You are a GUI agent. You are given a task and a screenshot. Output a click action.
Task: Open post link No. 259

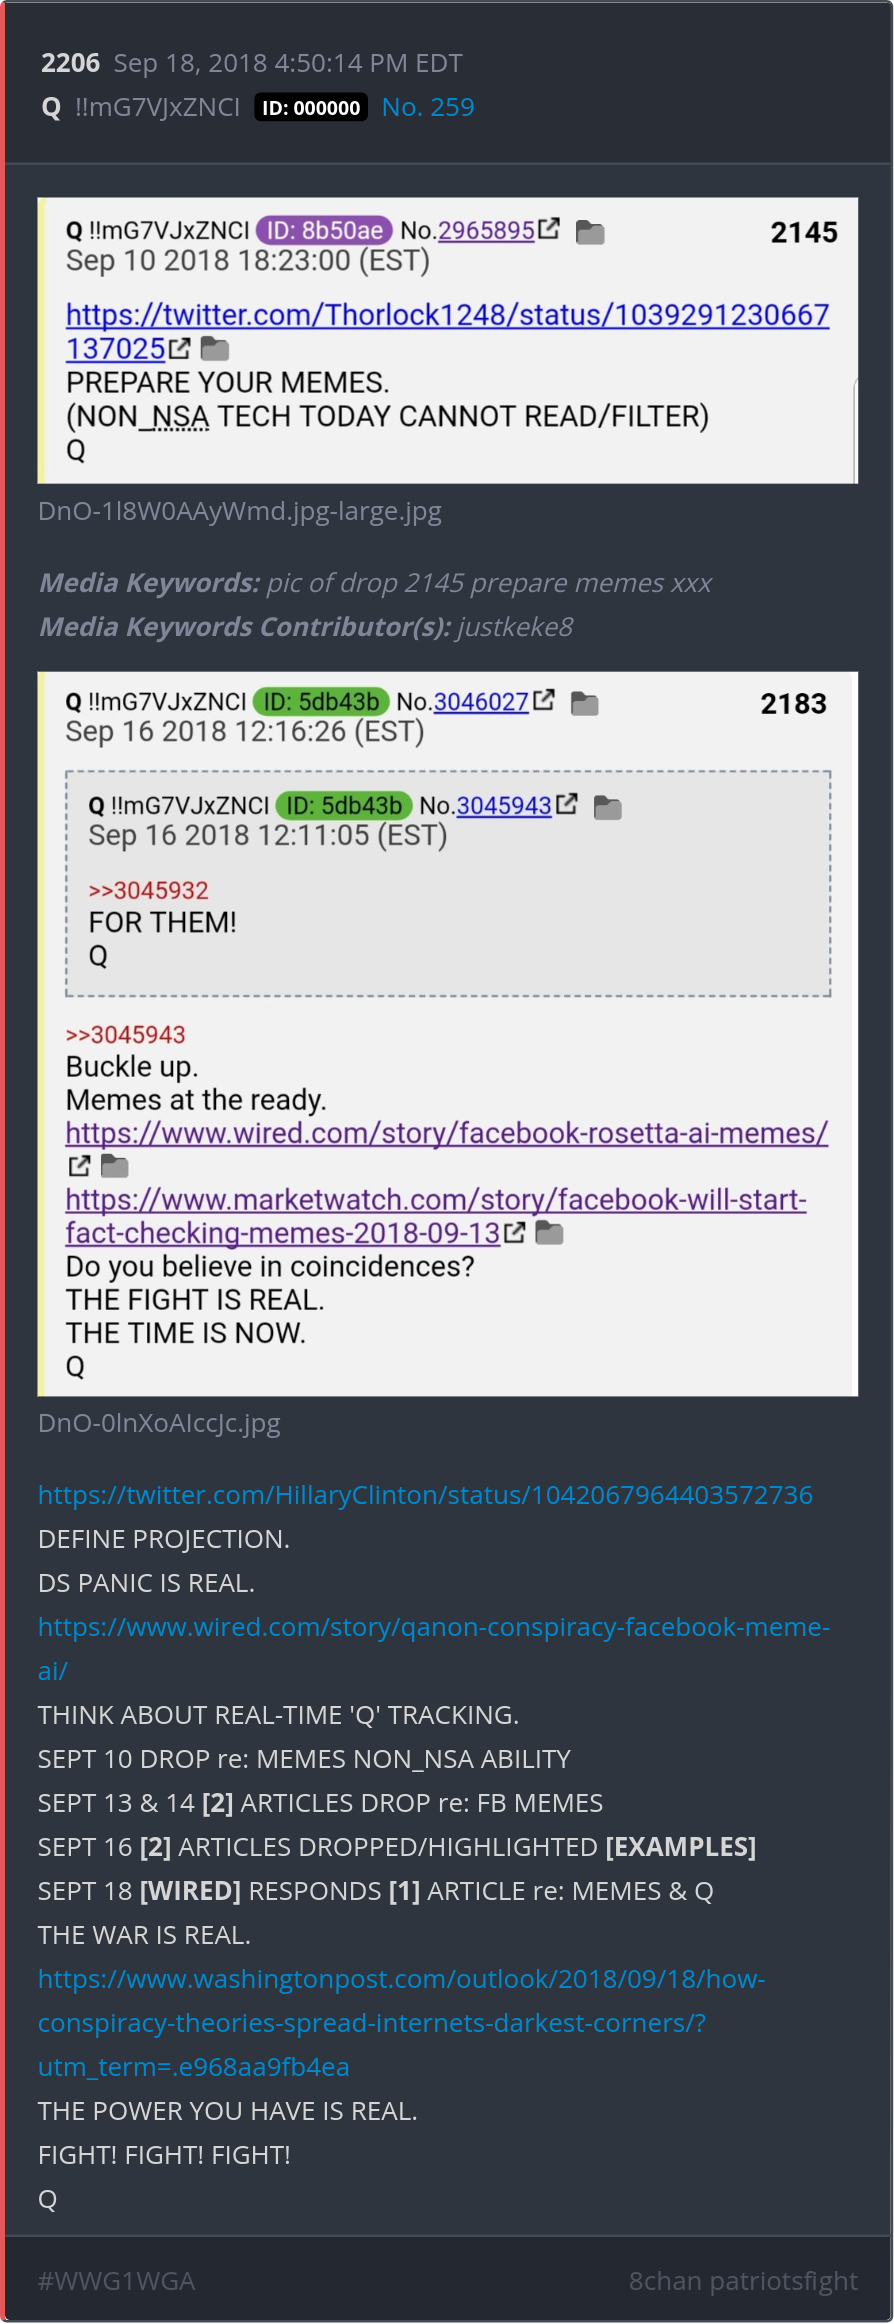click(428, 107)
